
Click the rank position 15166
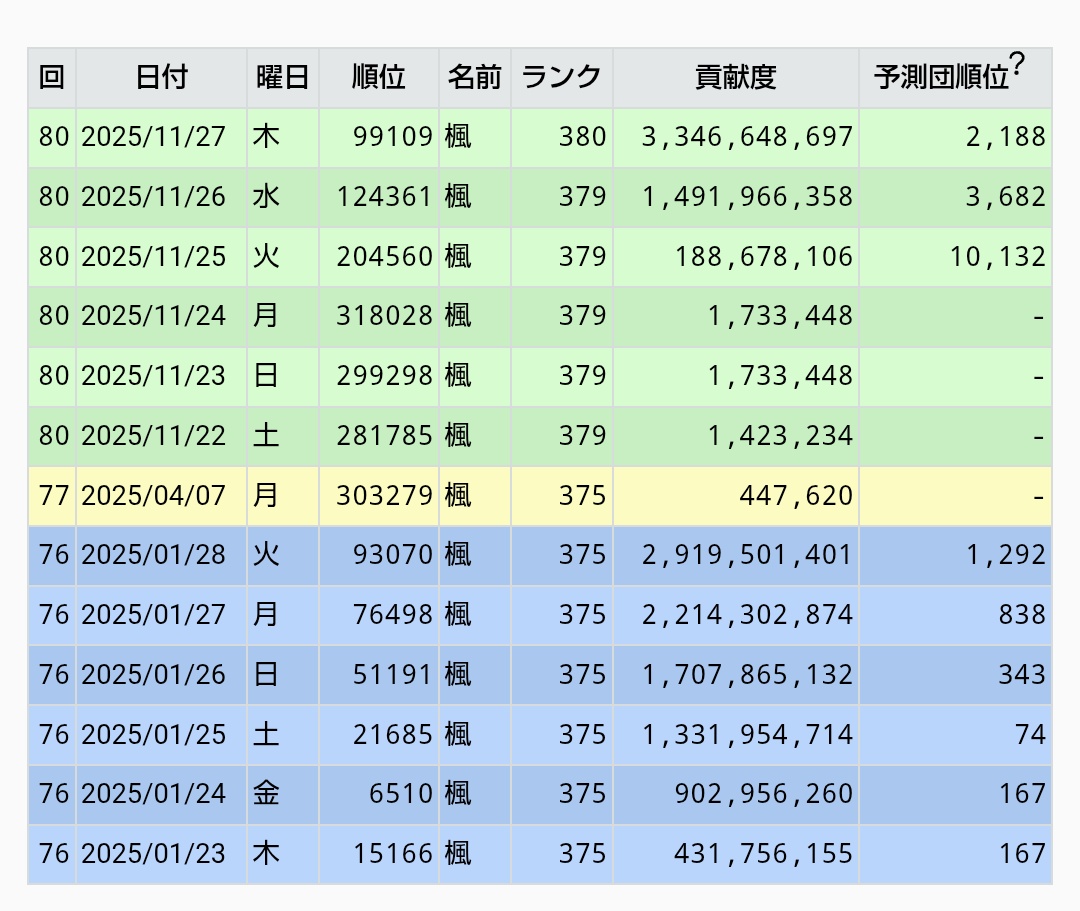click(x=393, y=853)
